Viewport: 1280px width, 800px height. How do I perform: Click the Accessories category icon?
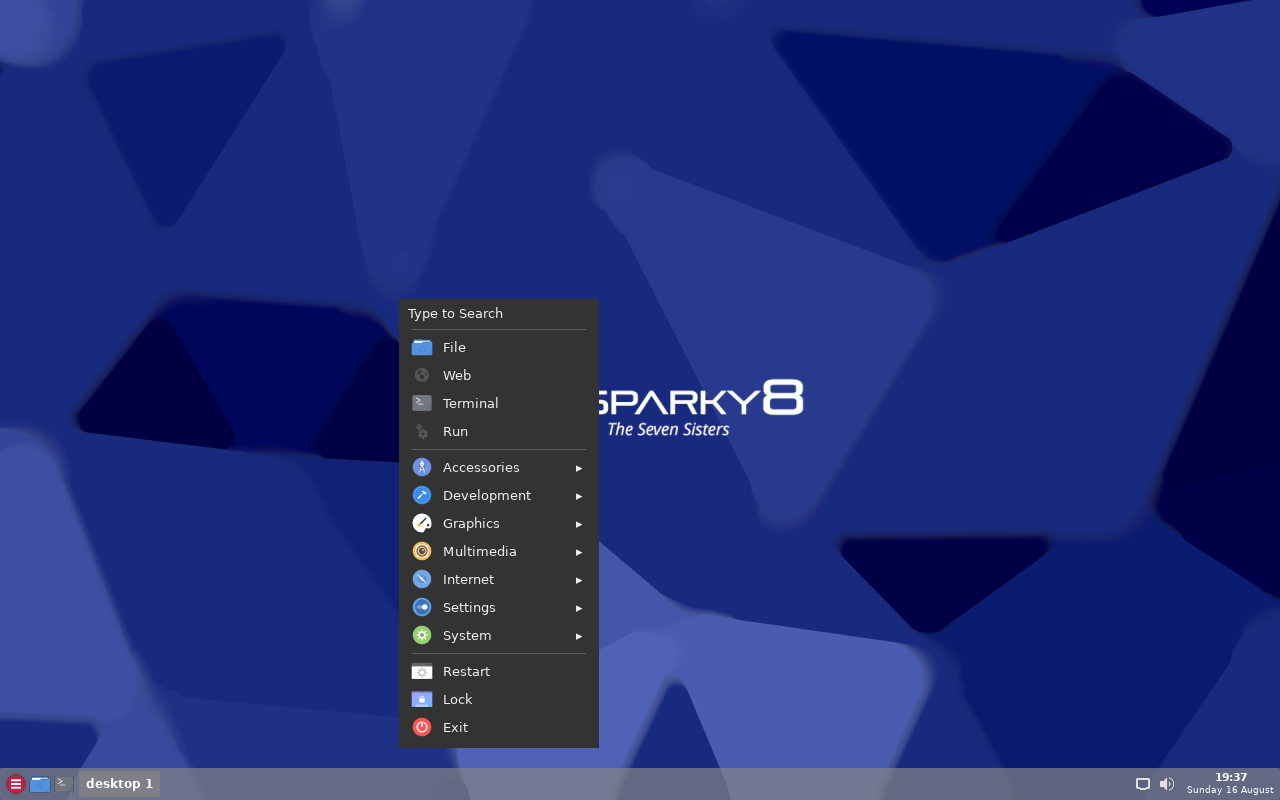422,467
